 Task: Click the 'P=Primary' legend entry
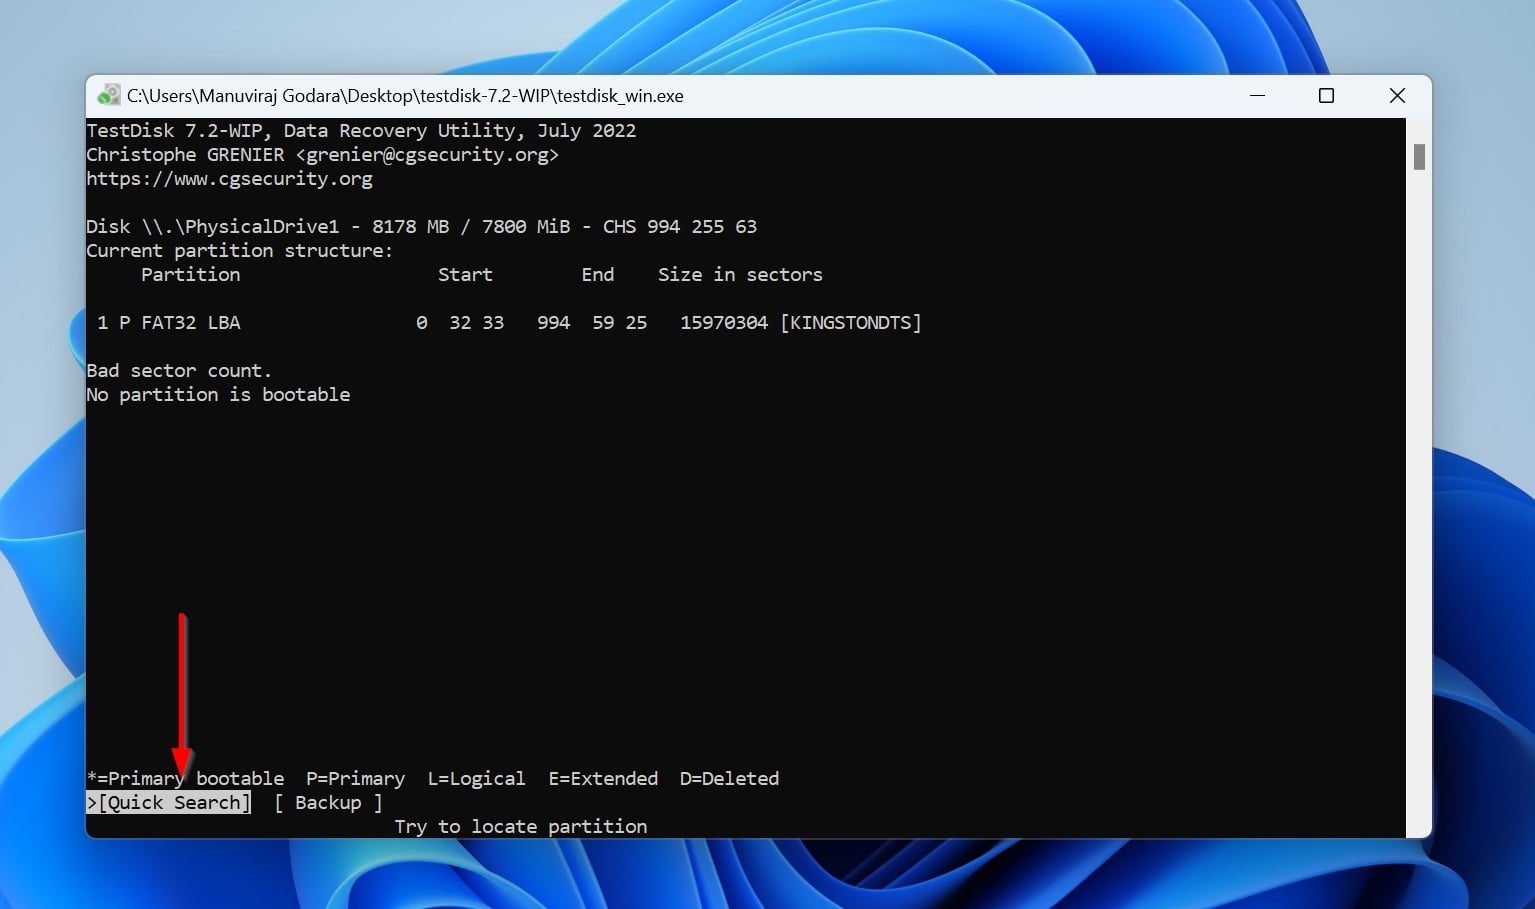pos(355,779)
